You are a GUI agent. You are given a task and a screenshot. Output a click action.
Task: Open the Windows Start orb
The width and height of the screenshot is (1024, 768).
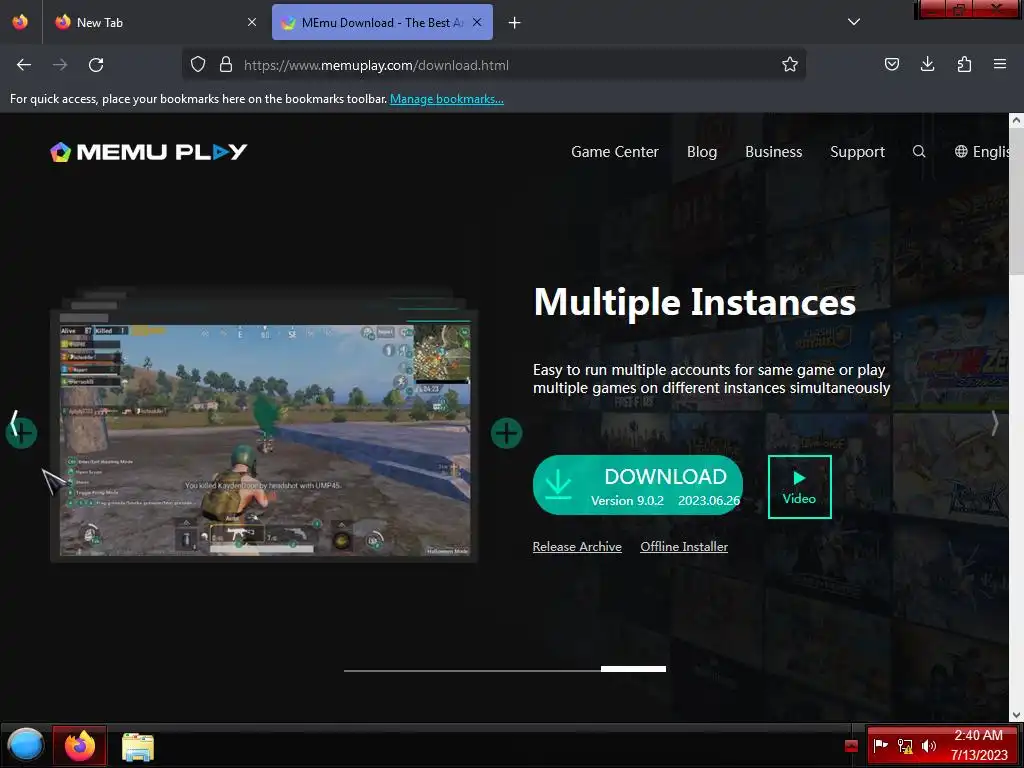tap(25, 745)
